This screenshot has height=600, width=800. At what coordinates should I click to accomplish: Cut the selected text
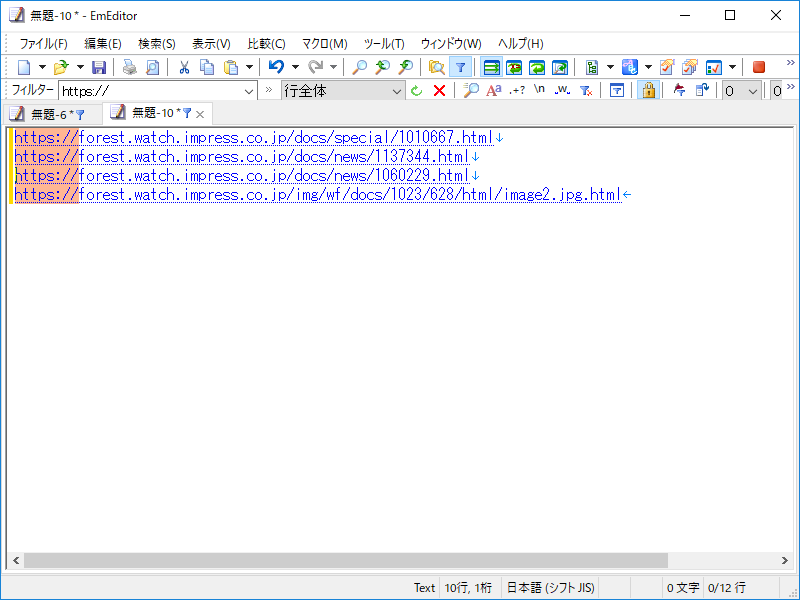183,67
